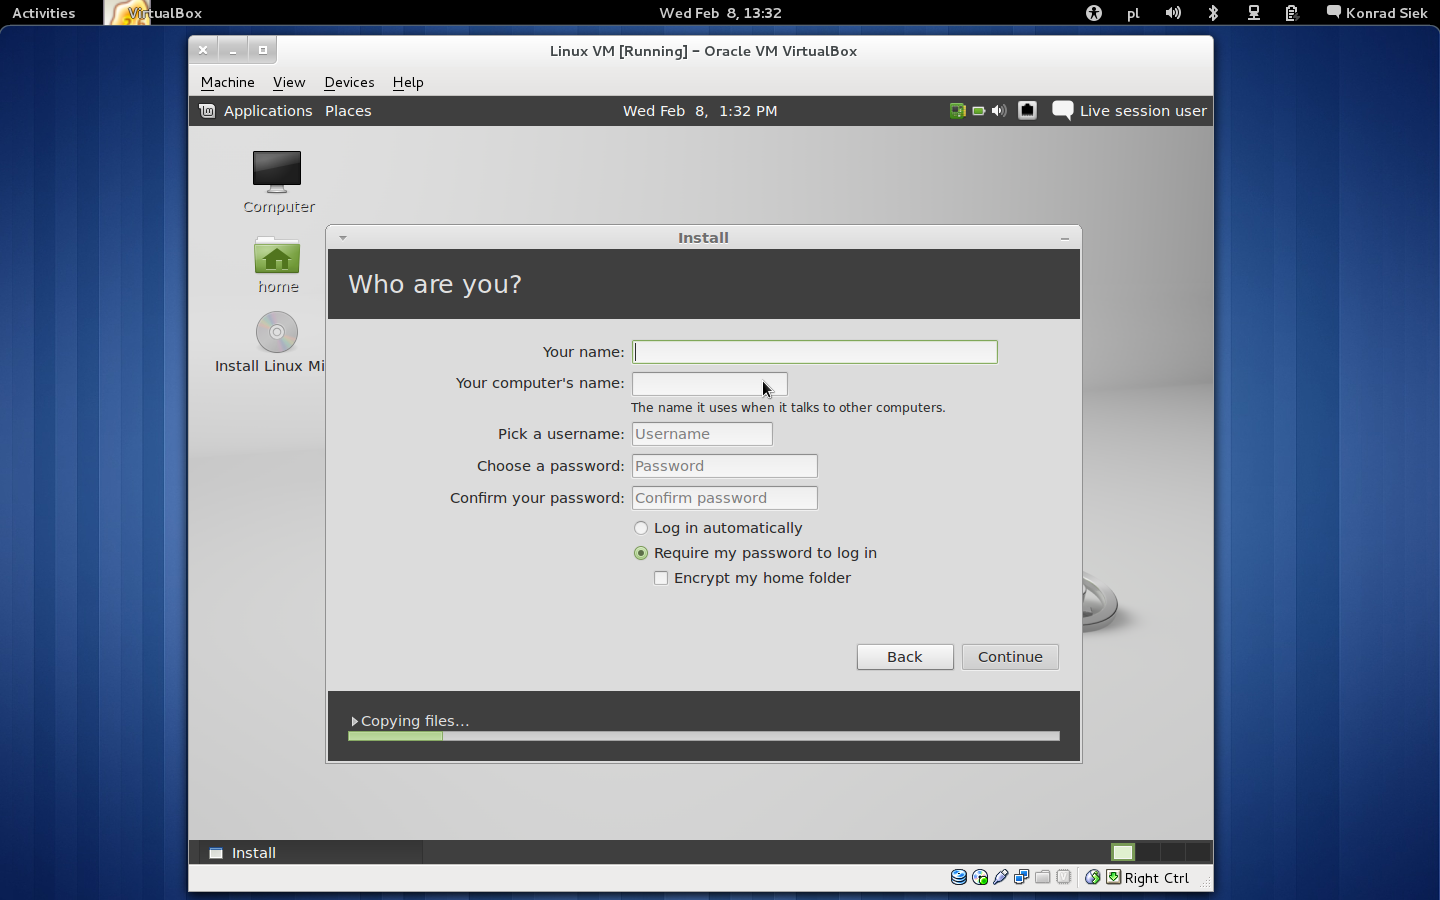Click the host accessibility icon in top bar
Viewport: 1440px width, 900px height.
click(1093, 13)
